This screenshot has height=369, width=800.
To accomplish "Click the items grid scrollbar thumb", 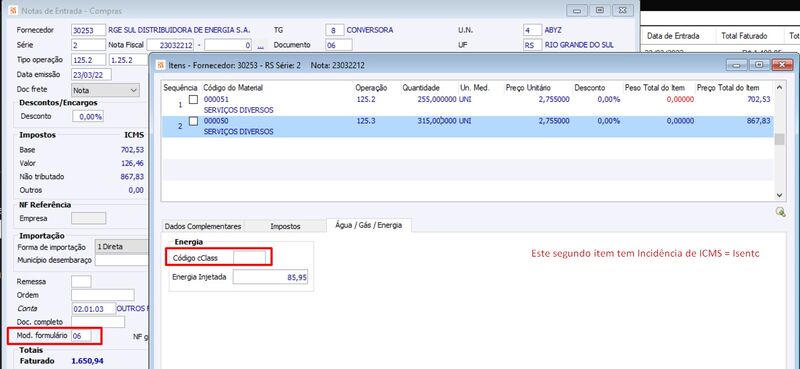I will 779,139.
